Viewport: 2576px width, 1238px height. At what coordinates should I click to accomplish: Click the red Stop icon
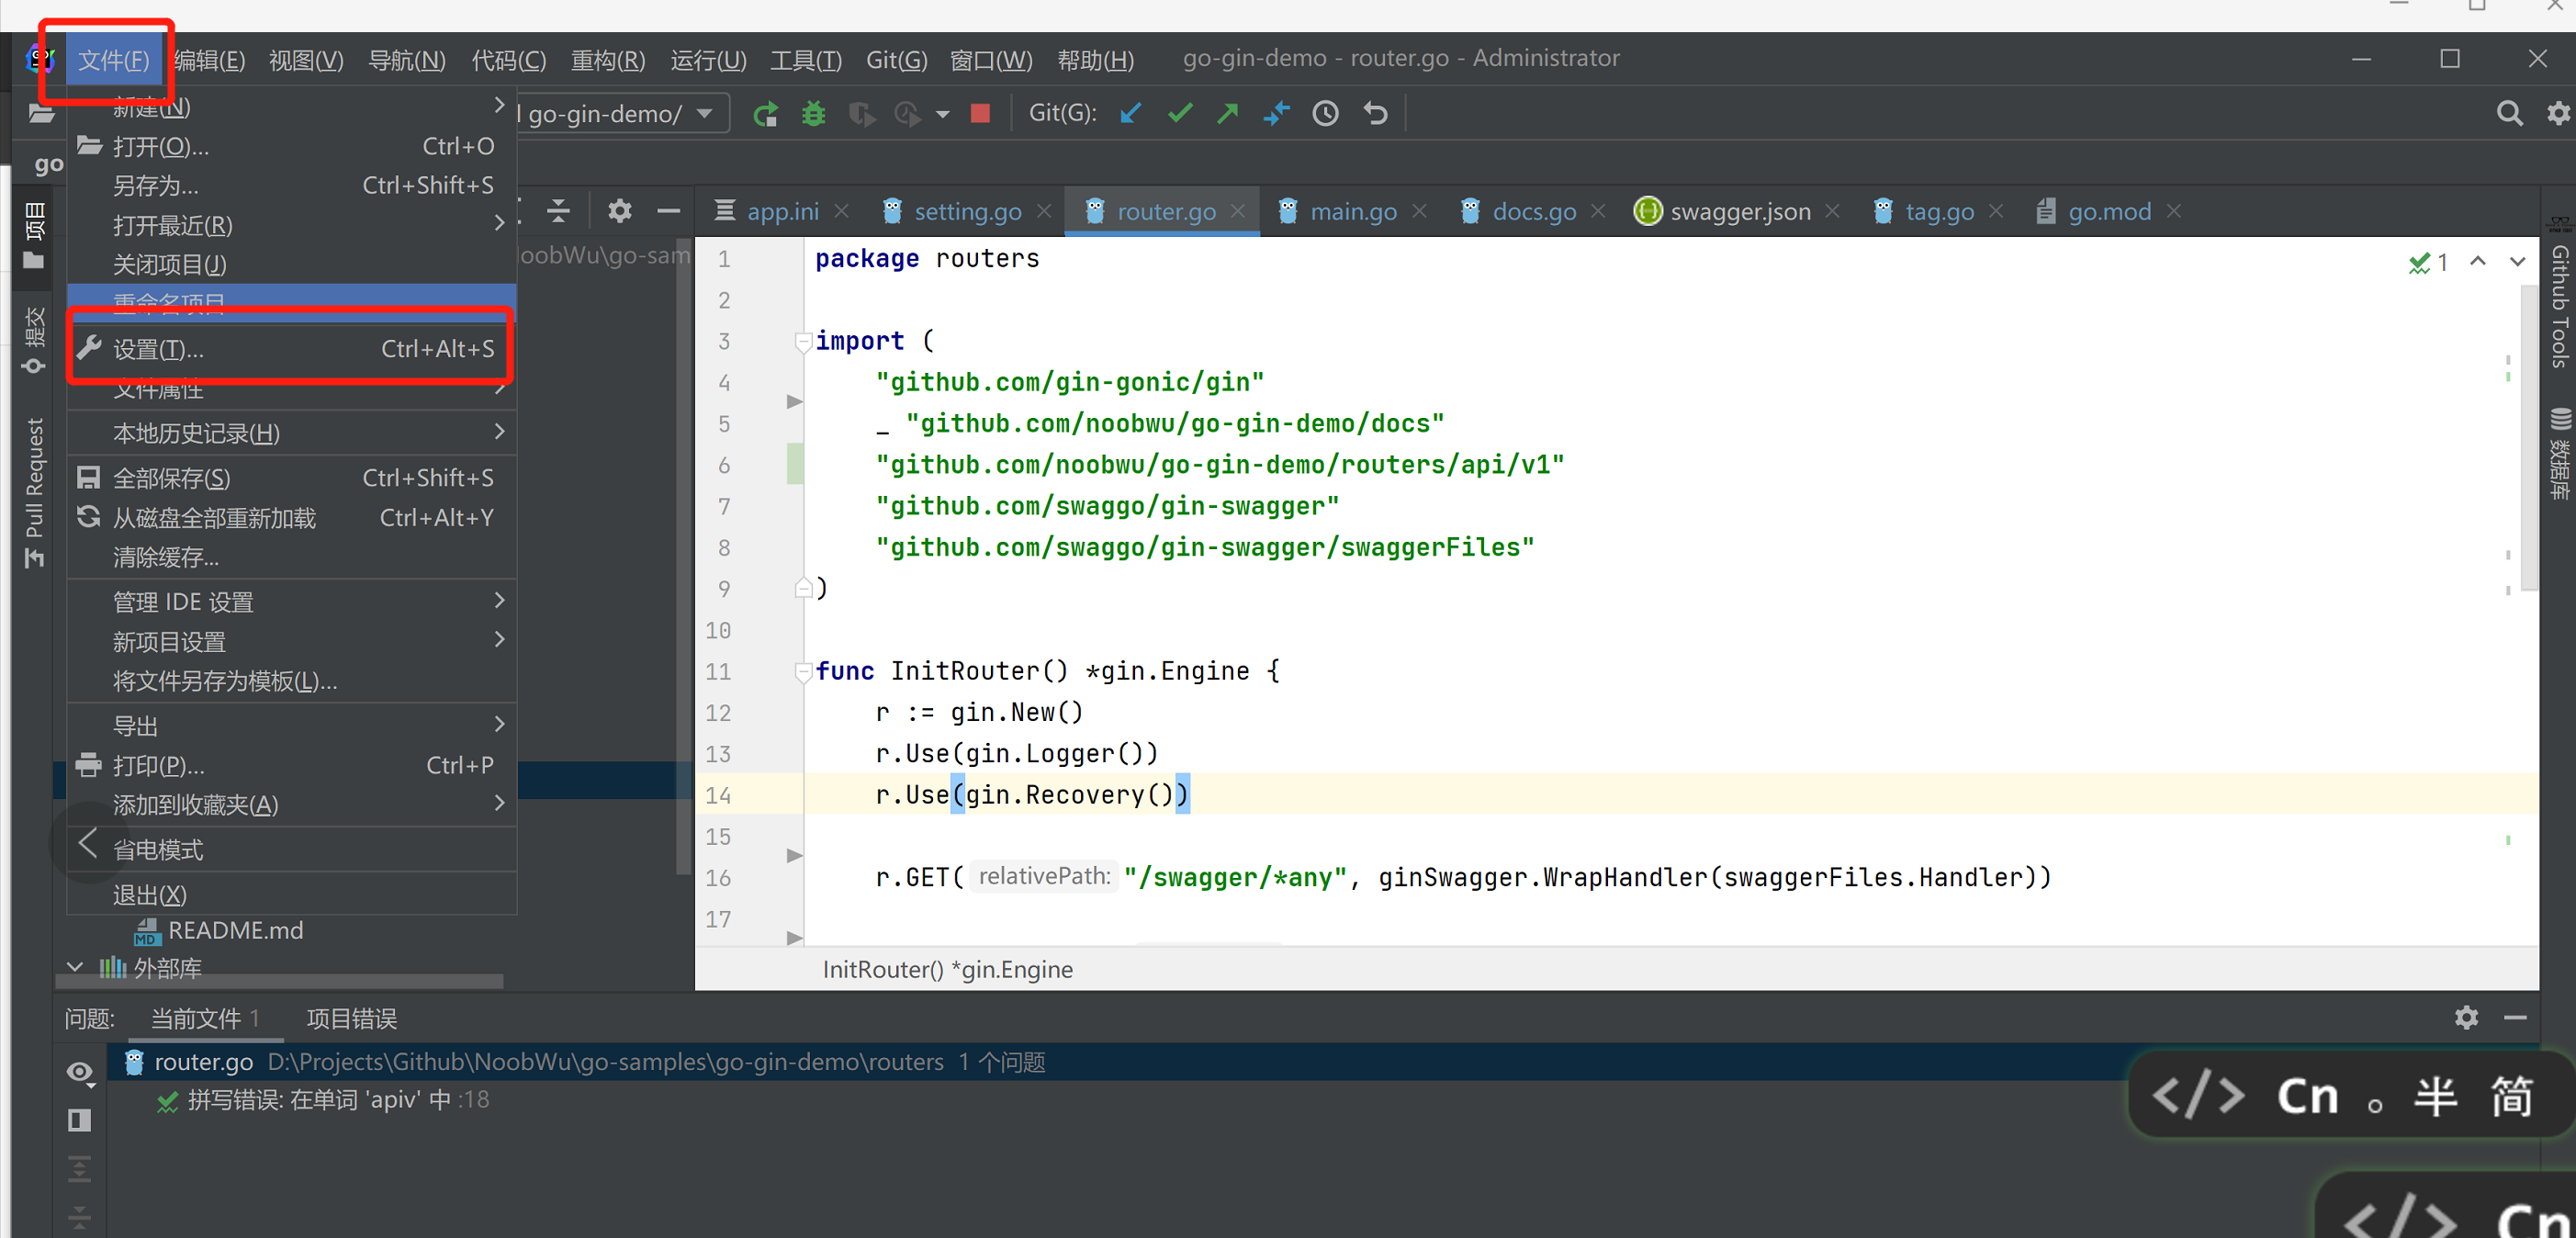click(980, 114)
